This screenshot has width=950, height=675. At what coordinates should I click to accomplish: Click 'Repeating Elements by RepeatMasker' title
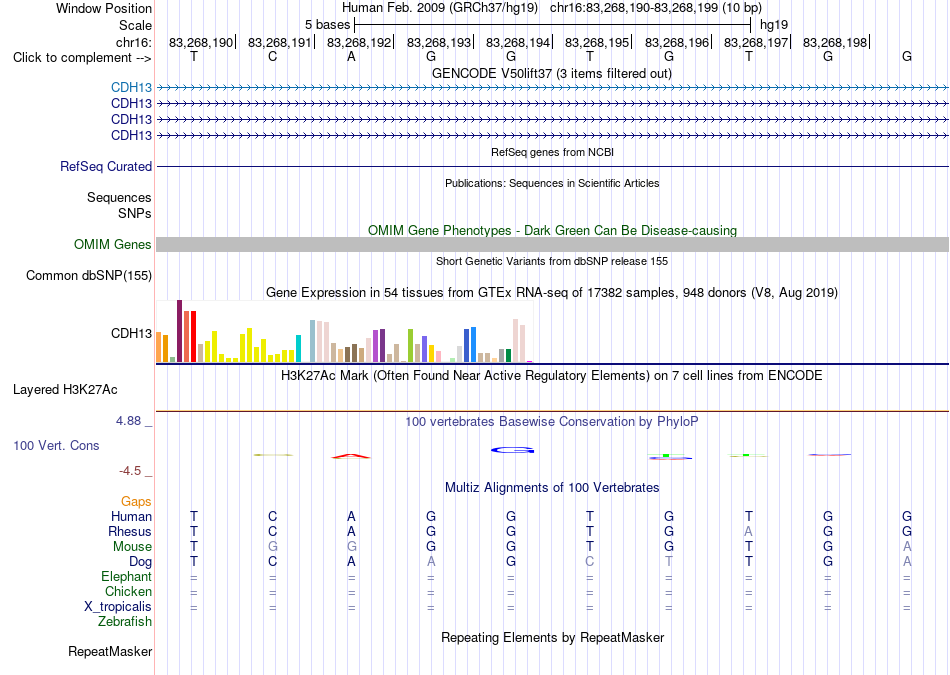(x=552, y=638)
